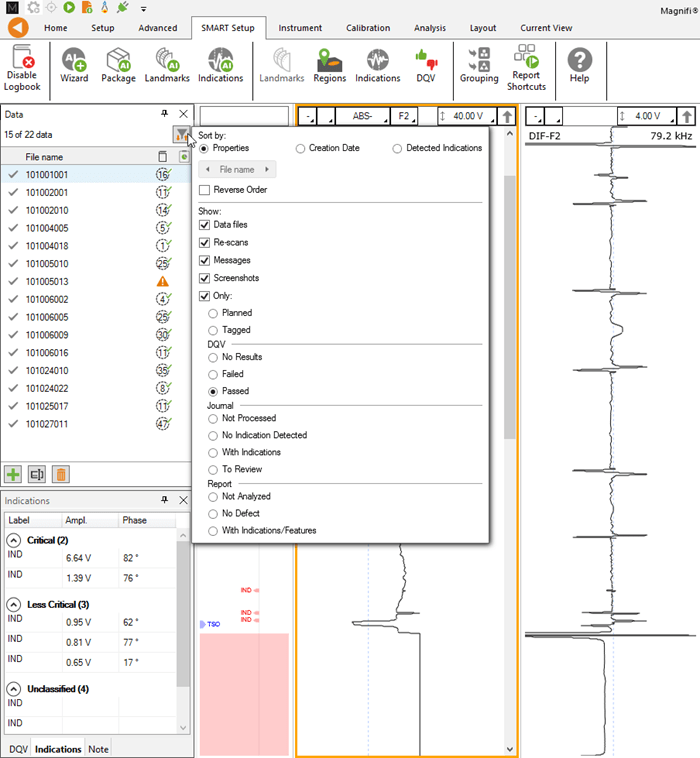Image resolution: width=700 pixels, height=758 pixels.
Task: Click the Disable Logbook icon
Action: (22, 60)
